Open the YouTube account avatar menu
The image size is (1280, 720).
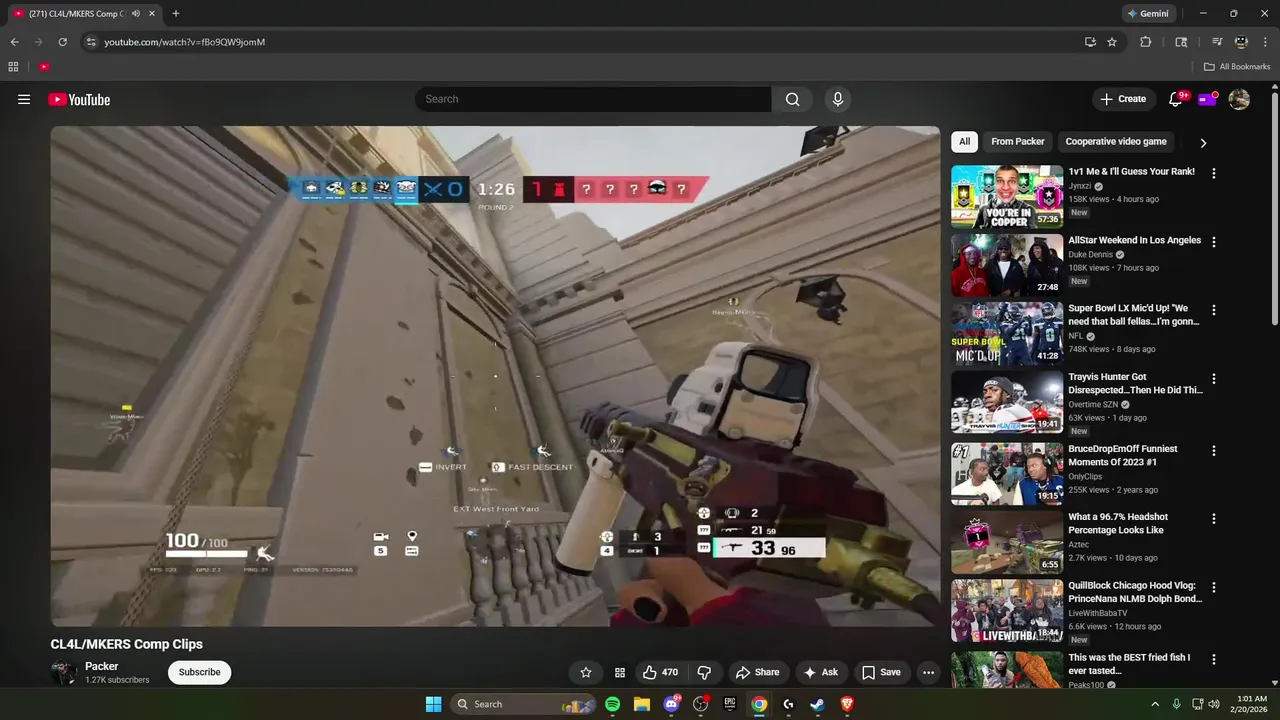[1239, 99]
